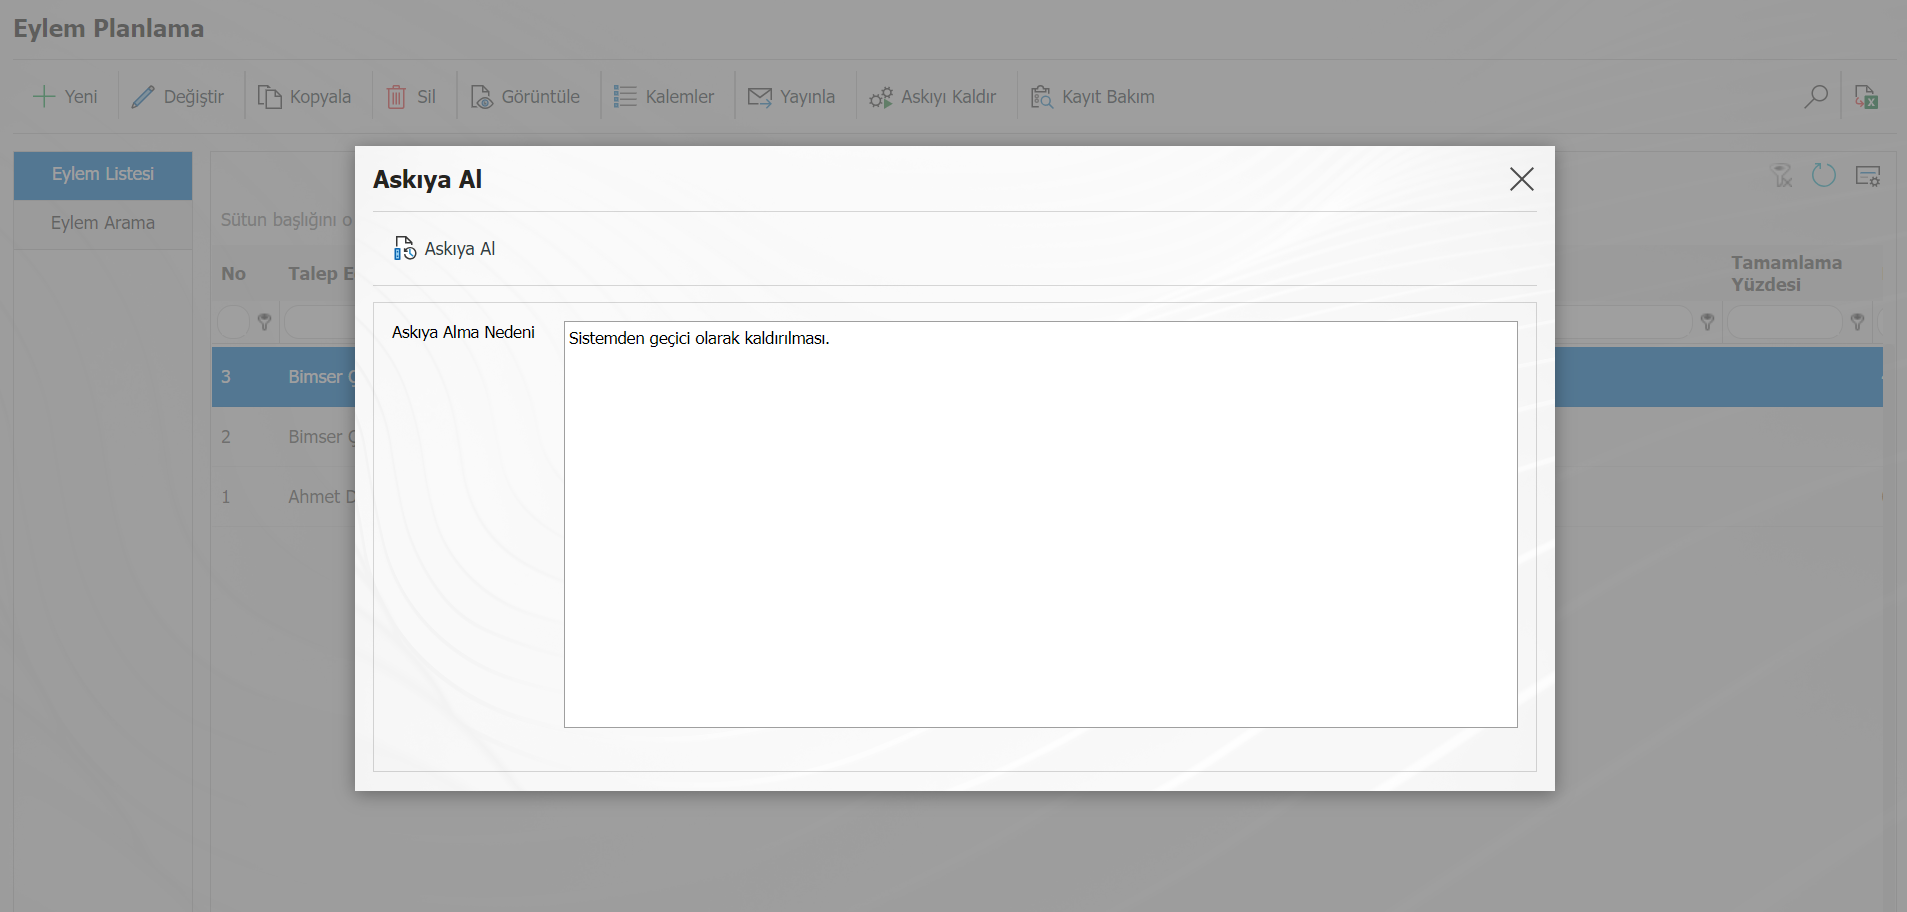Click into the Askıya Alma Nedeni text area
Image resolution: width=1907 pixels, height=912 pixels.
tap(1040, 524)
